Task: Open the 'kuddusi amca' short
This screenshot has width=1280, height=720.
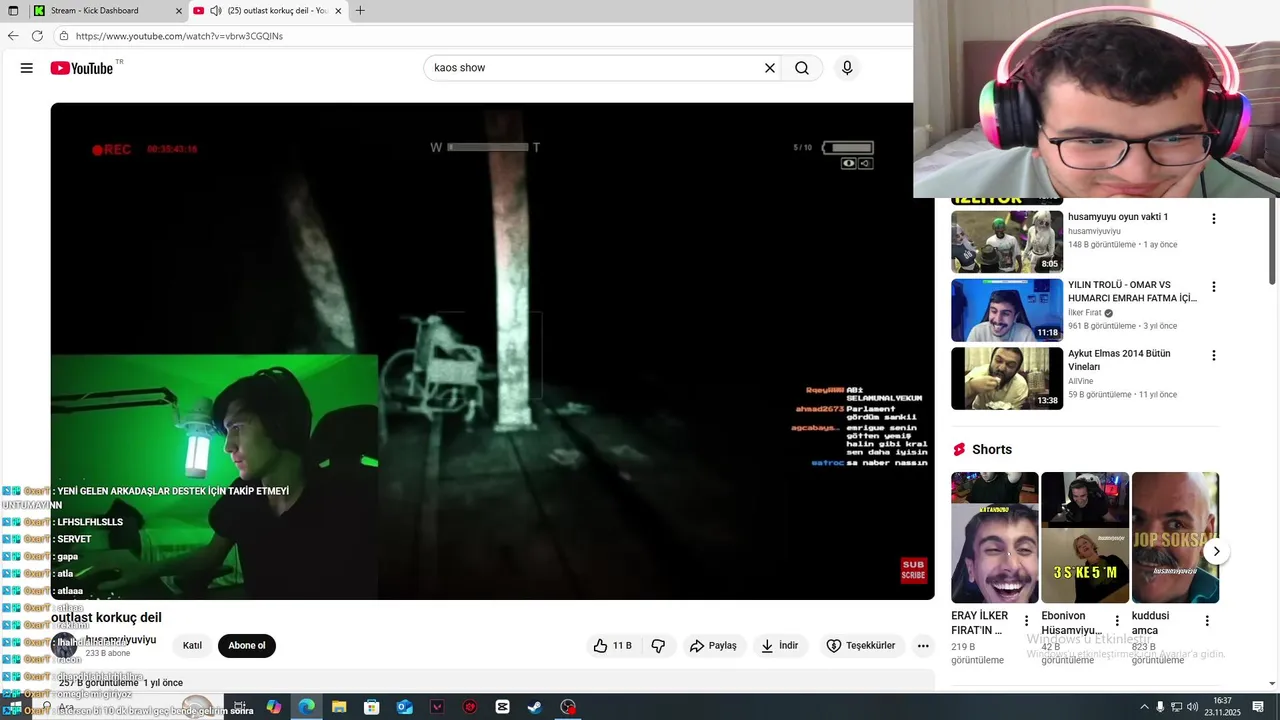Action: pyautogui.click(x=1175, y=537)
